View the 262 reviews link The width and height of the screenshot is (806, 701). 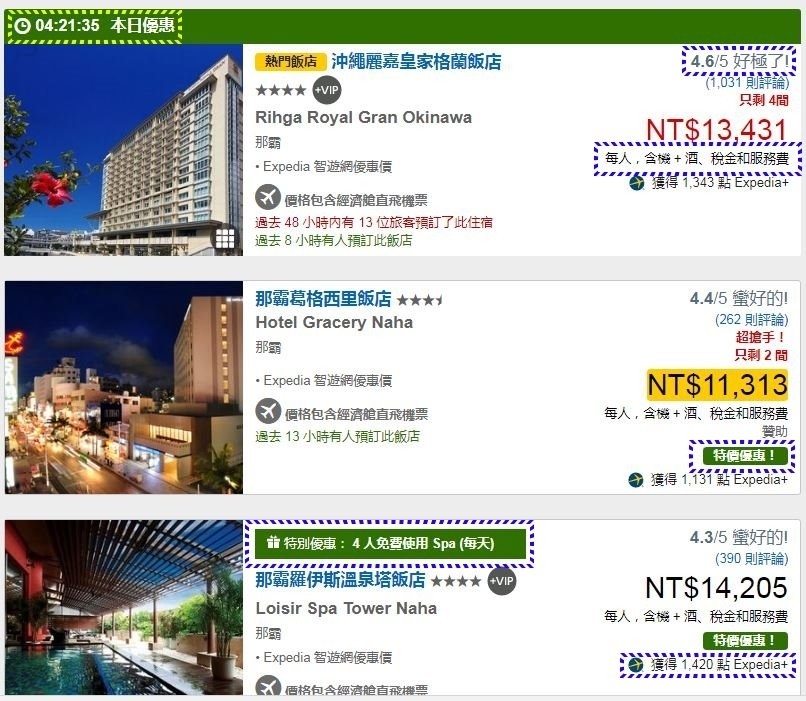click(x=751, y=320)
